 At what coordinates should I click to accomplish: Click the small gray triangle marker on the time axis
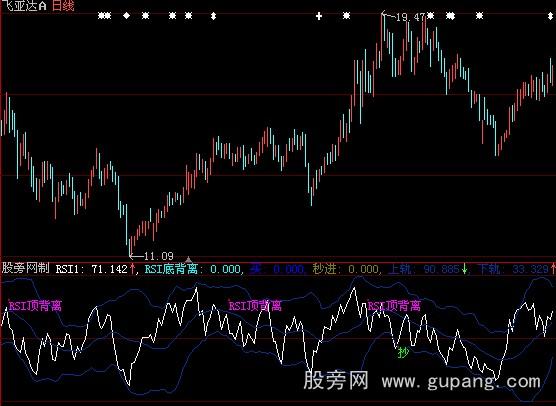click(x=189, y=260)
